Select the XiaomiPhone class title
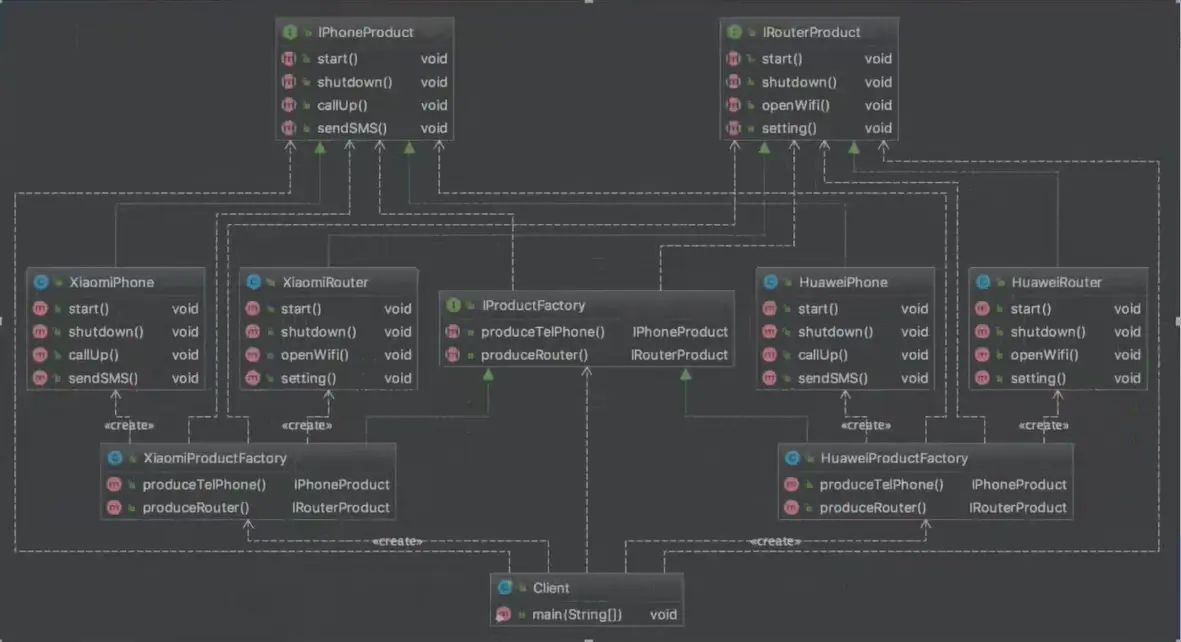The width and height of the screenshot is (1181, 642). 111,283
